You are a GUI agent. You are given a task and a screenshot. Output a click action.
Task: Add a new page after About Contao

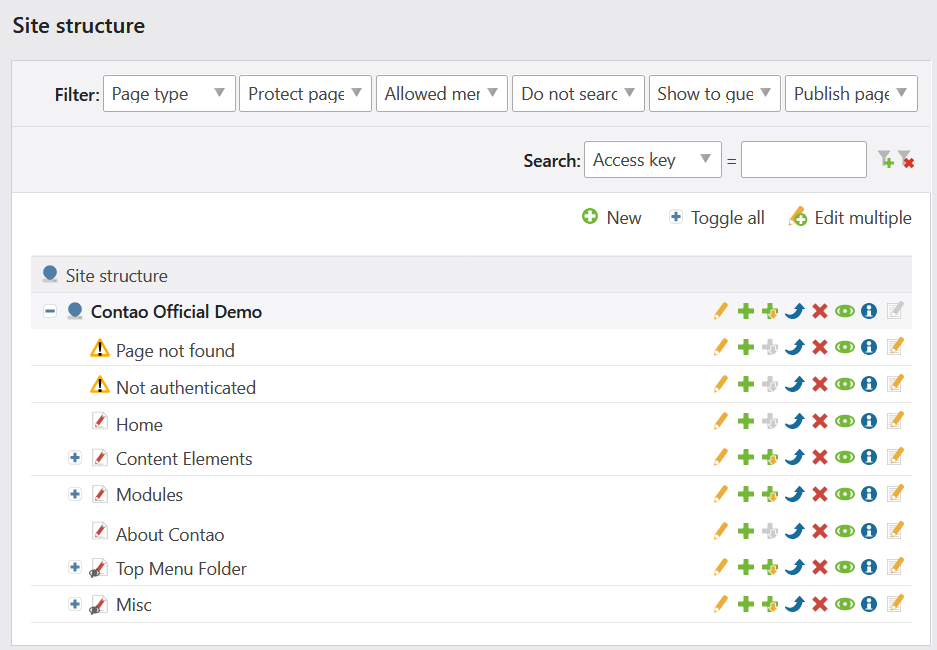[x=745, y=531]
